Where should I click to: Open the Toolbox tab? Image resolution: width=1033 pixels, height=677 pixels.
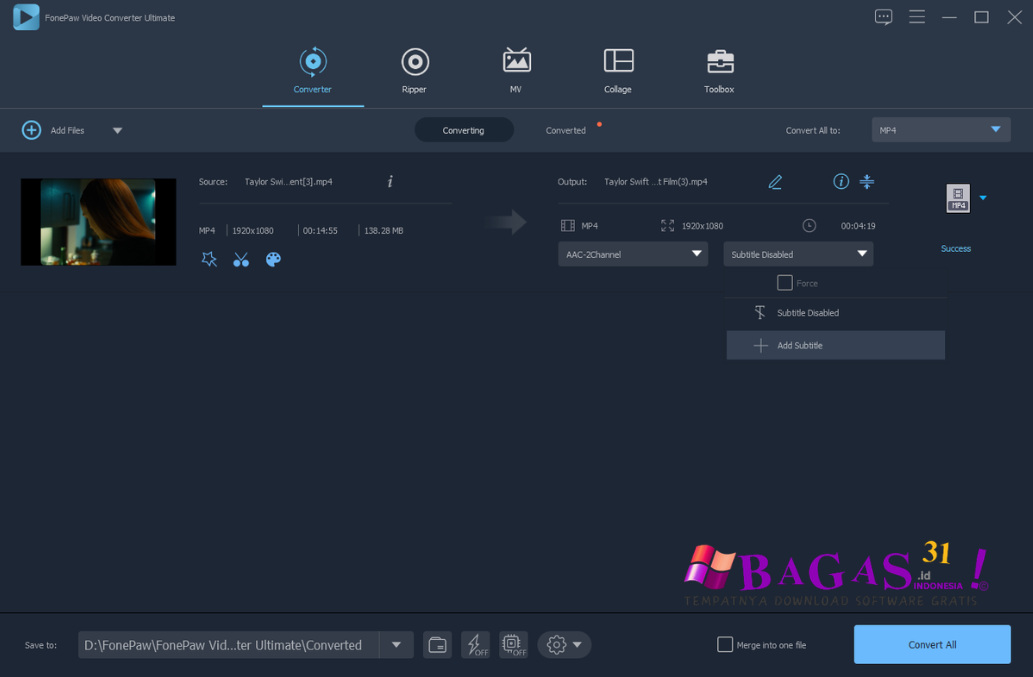point(719,70)
